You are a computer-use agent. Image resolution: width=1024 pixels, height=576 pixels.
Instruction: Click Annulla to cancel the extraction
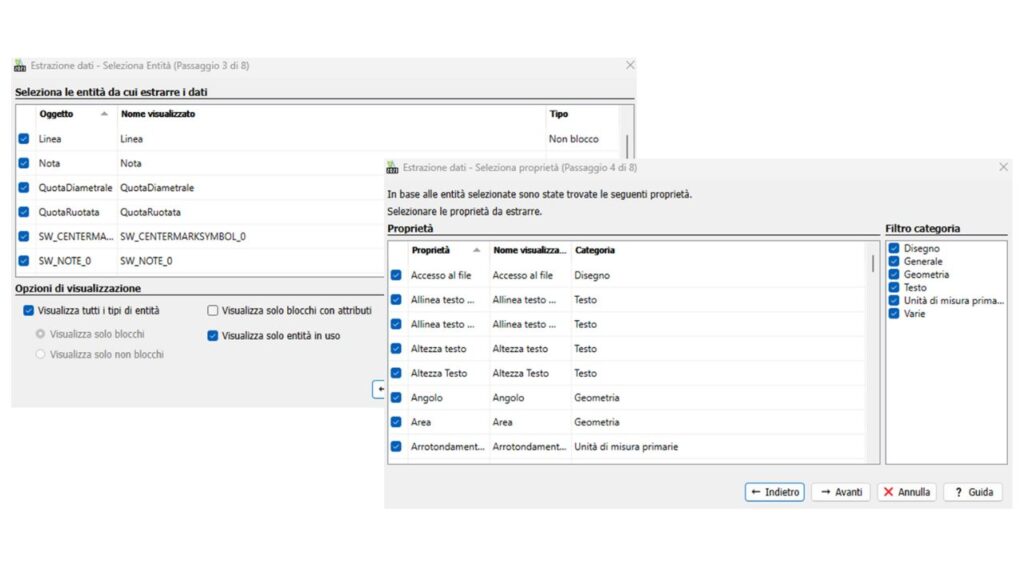(906, 492)
